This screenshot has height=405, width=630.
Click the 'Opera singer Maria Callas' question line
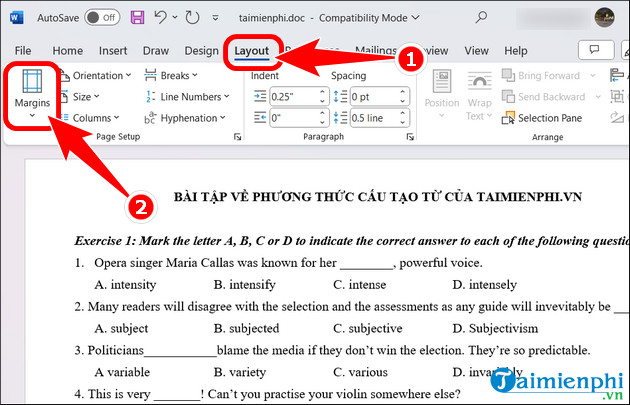tap(278, 263)
